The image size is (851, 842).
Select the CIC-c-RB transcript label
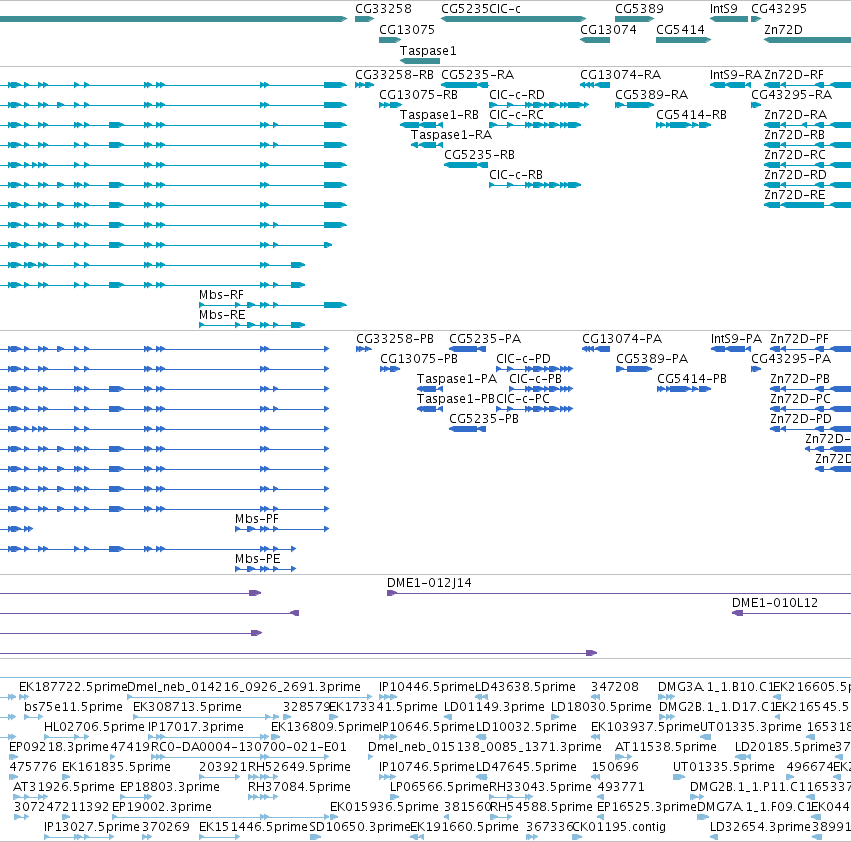coord(516,175)
